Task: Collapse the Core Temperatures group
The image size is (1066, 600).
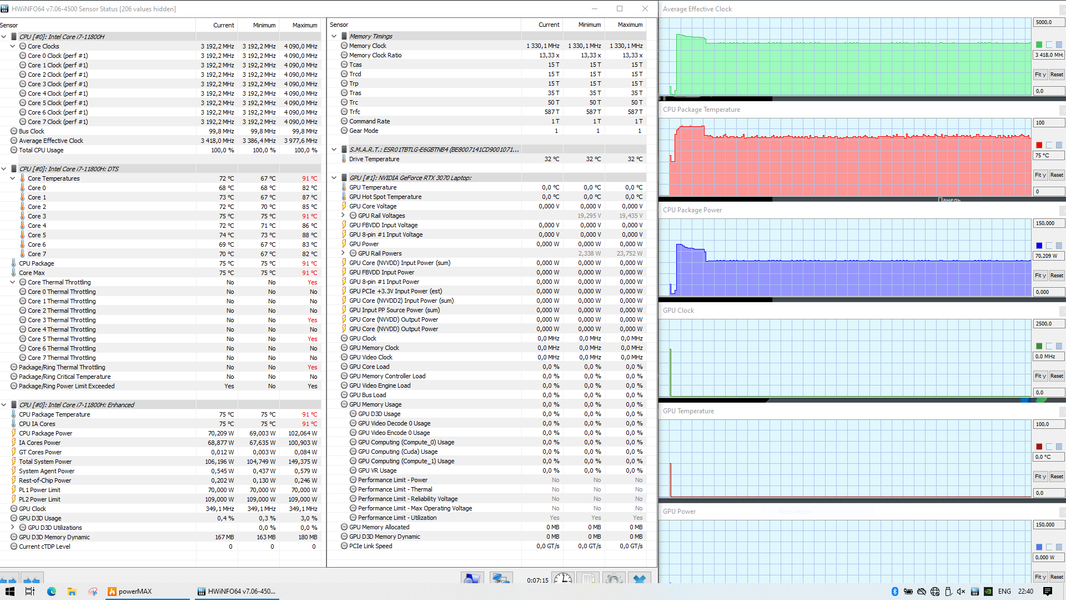Action: (13, 178)
